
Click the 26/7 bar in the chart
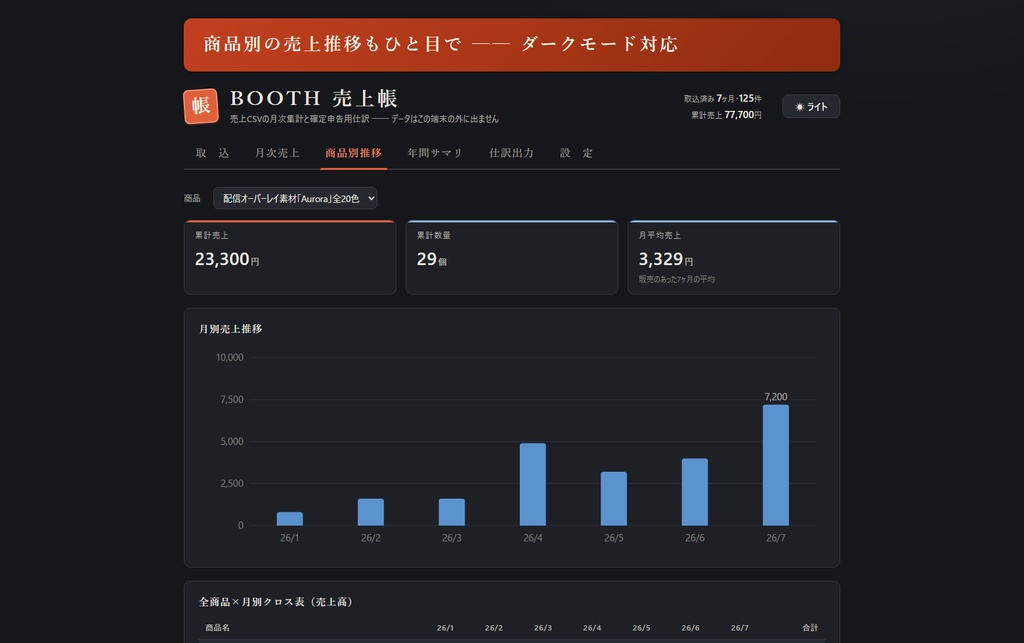(776, 465)
